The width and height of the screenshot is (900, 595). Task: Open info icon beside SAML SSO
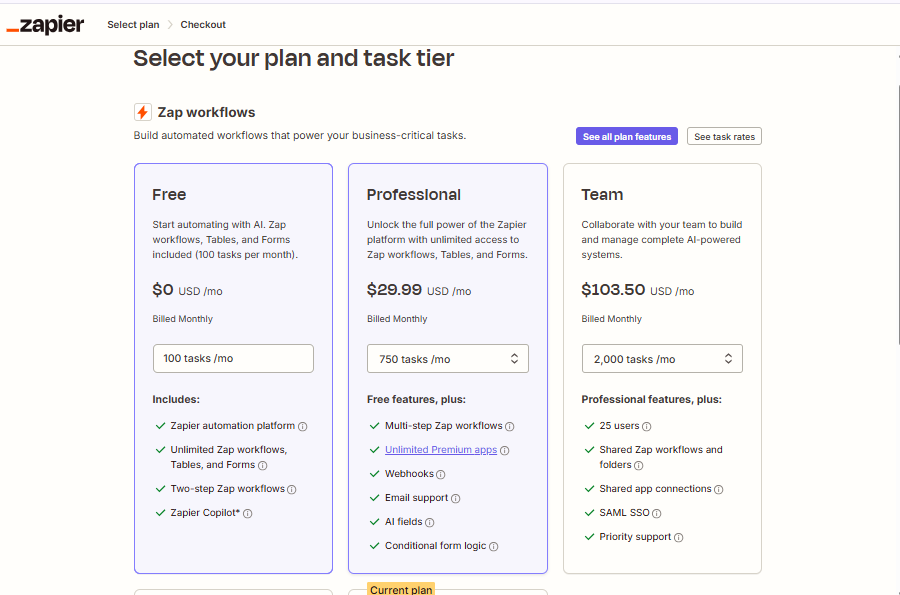coord(657,514)
